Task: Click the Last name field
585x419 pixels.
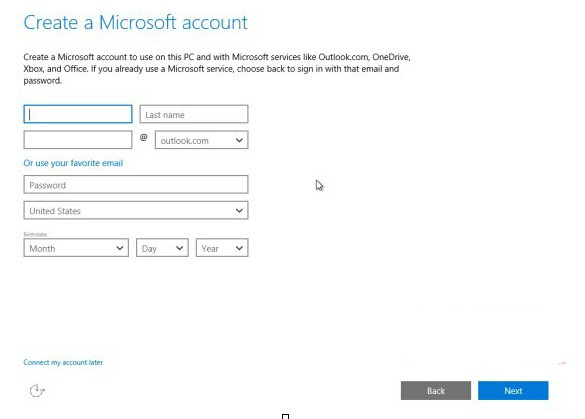Action: click(x=194, y=114)
